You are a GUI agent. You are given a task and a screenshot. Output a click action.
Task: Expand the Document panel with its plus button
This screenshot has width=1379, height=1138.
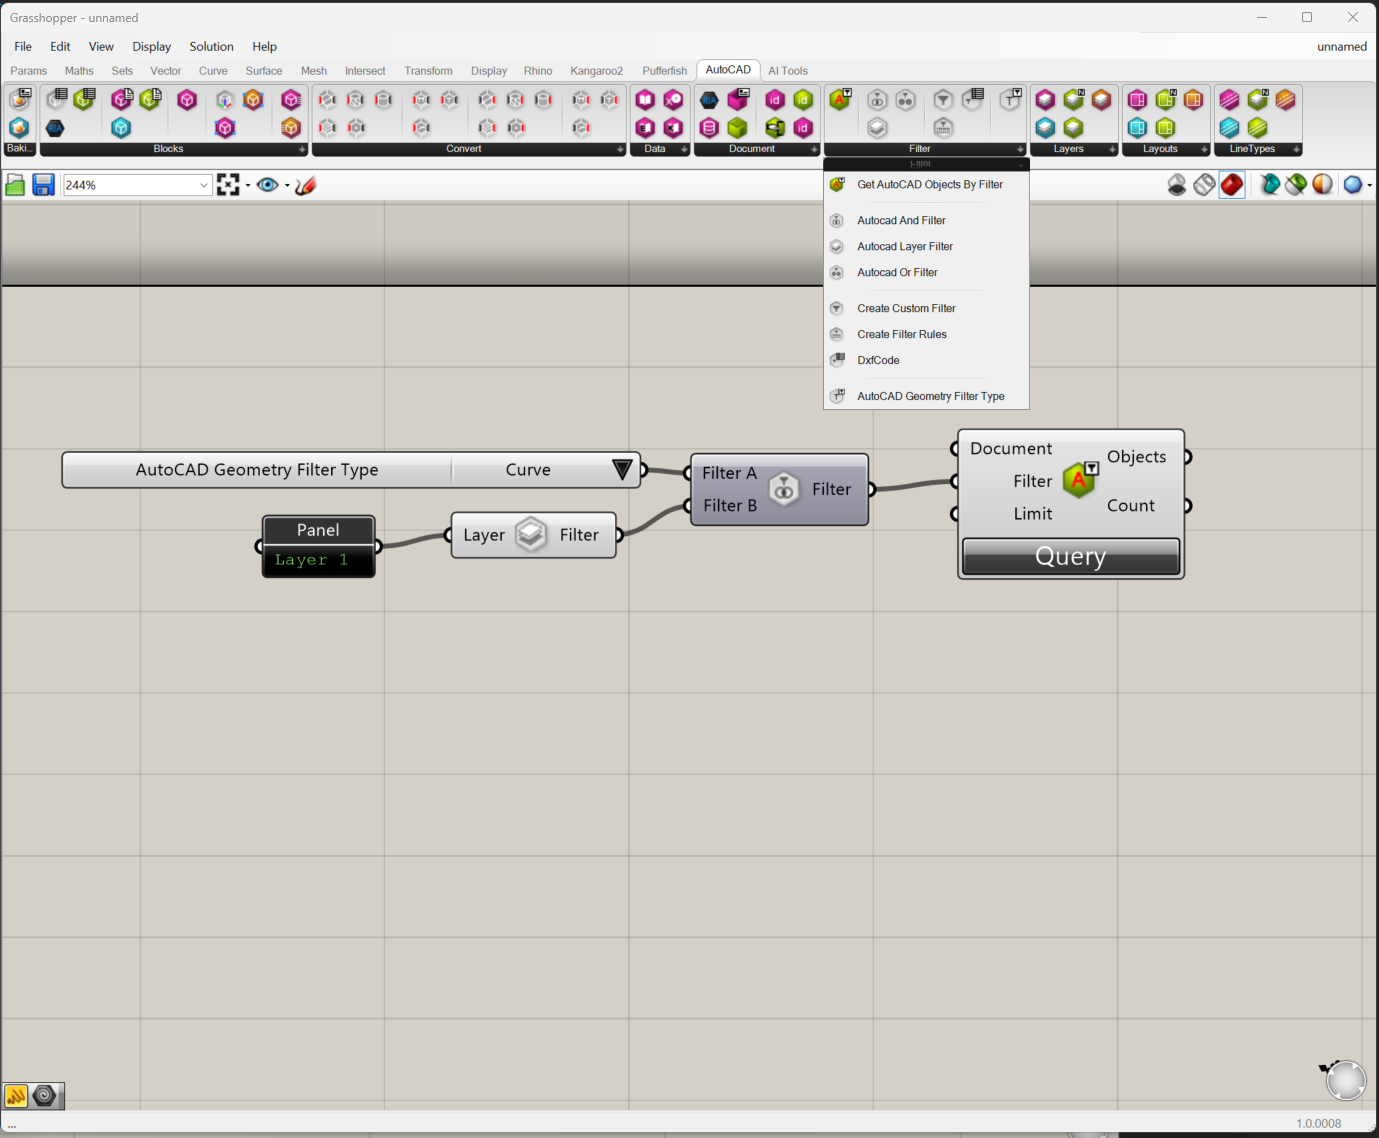pyautogui.click(x=814, y=150)
